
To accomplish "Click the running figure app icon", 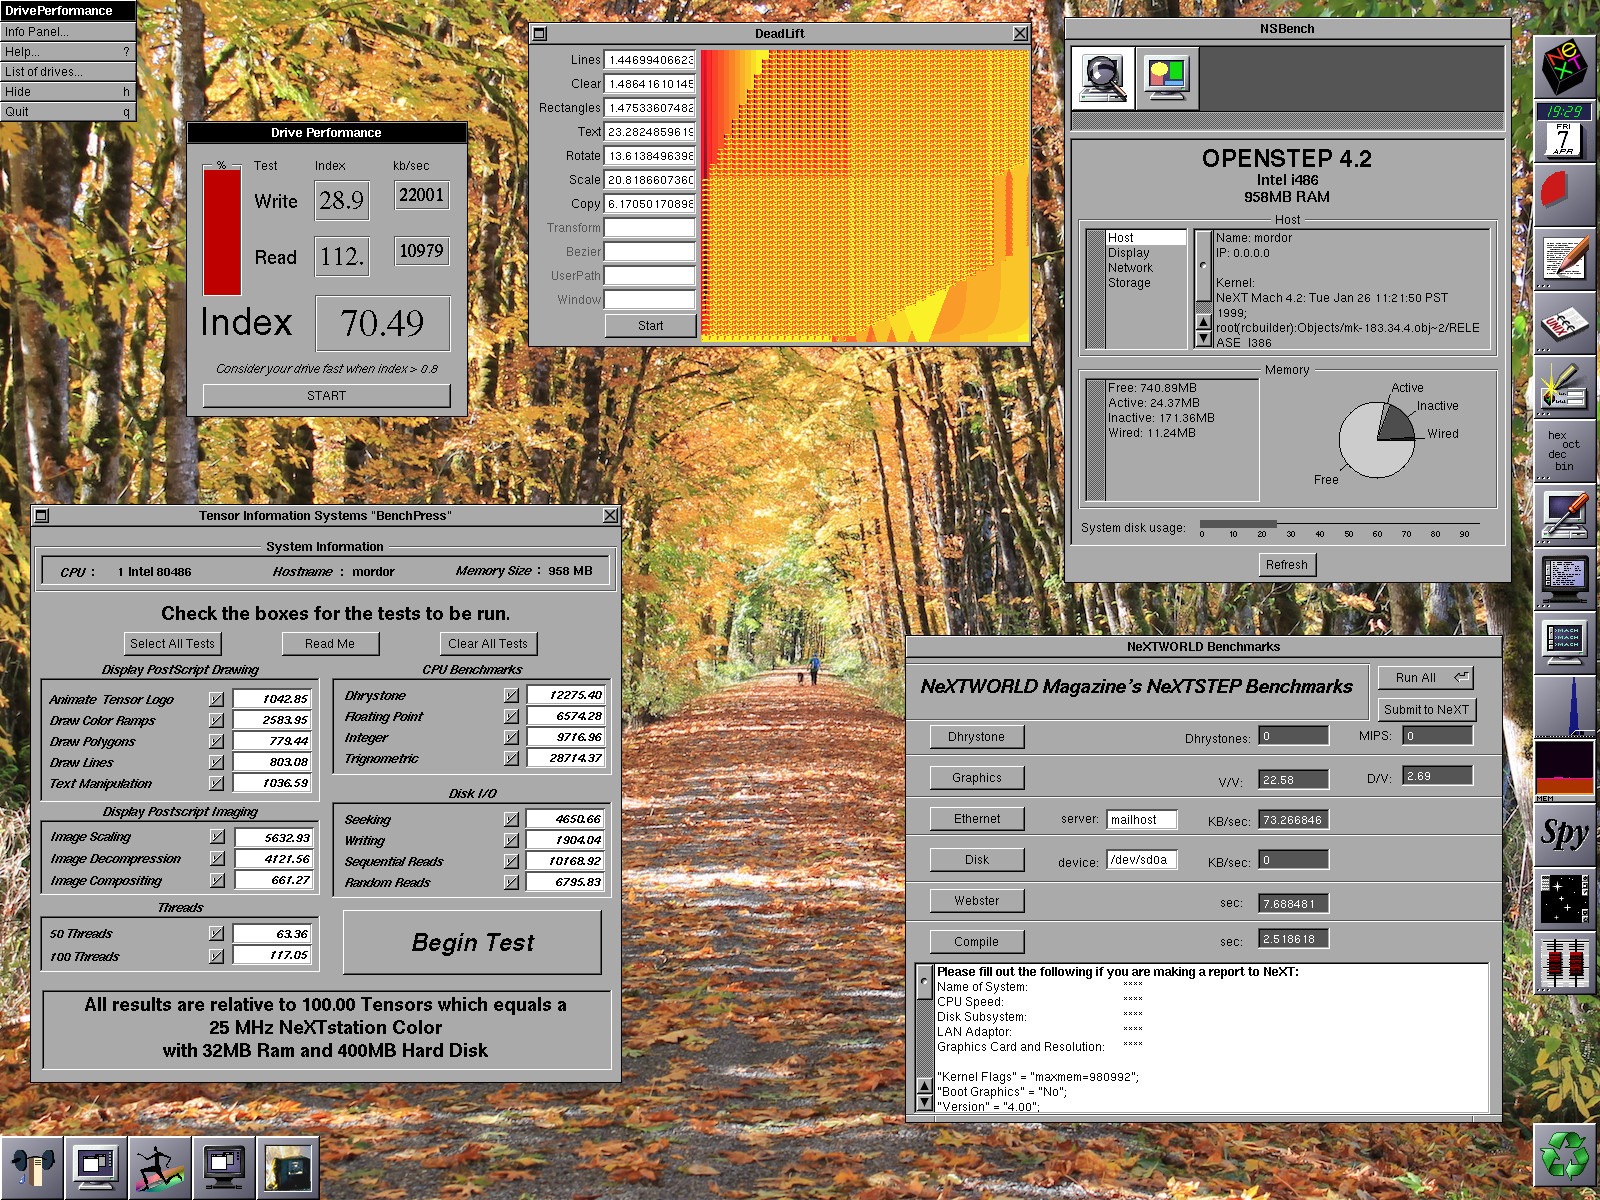I will click(160, 1167).
